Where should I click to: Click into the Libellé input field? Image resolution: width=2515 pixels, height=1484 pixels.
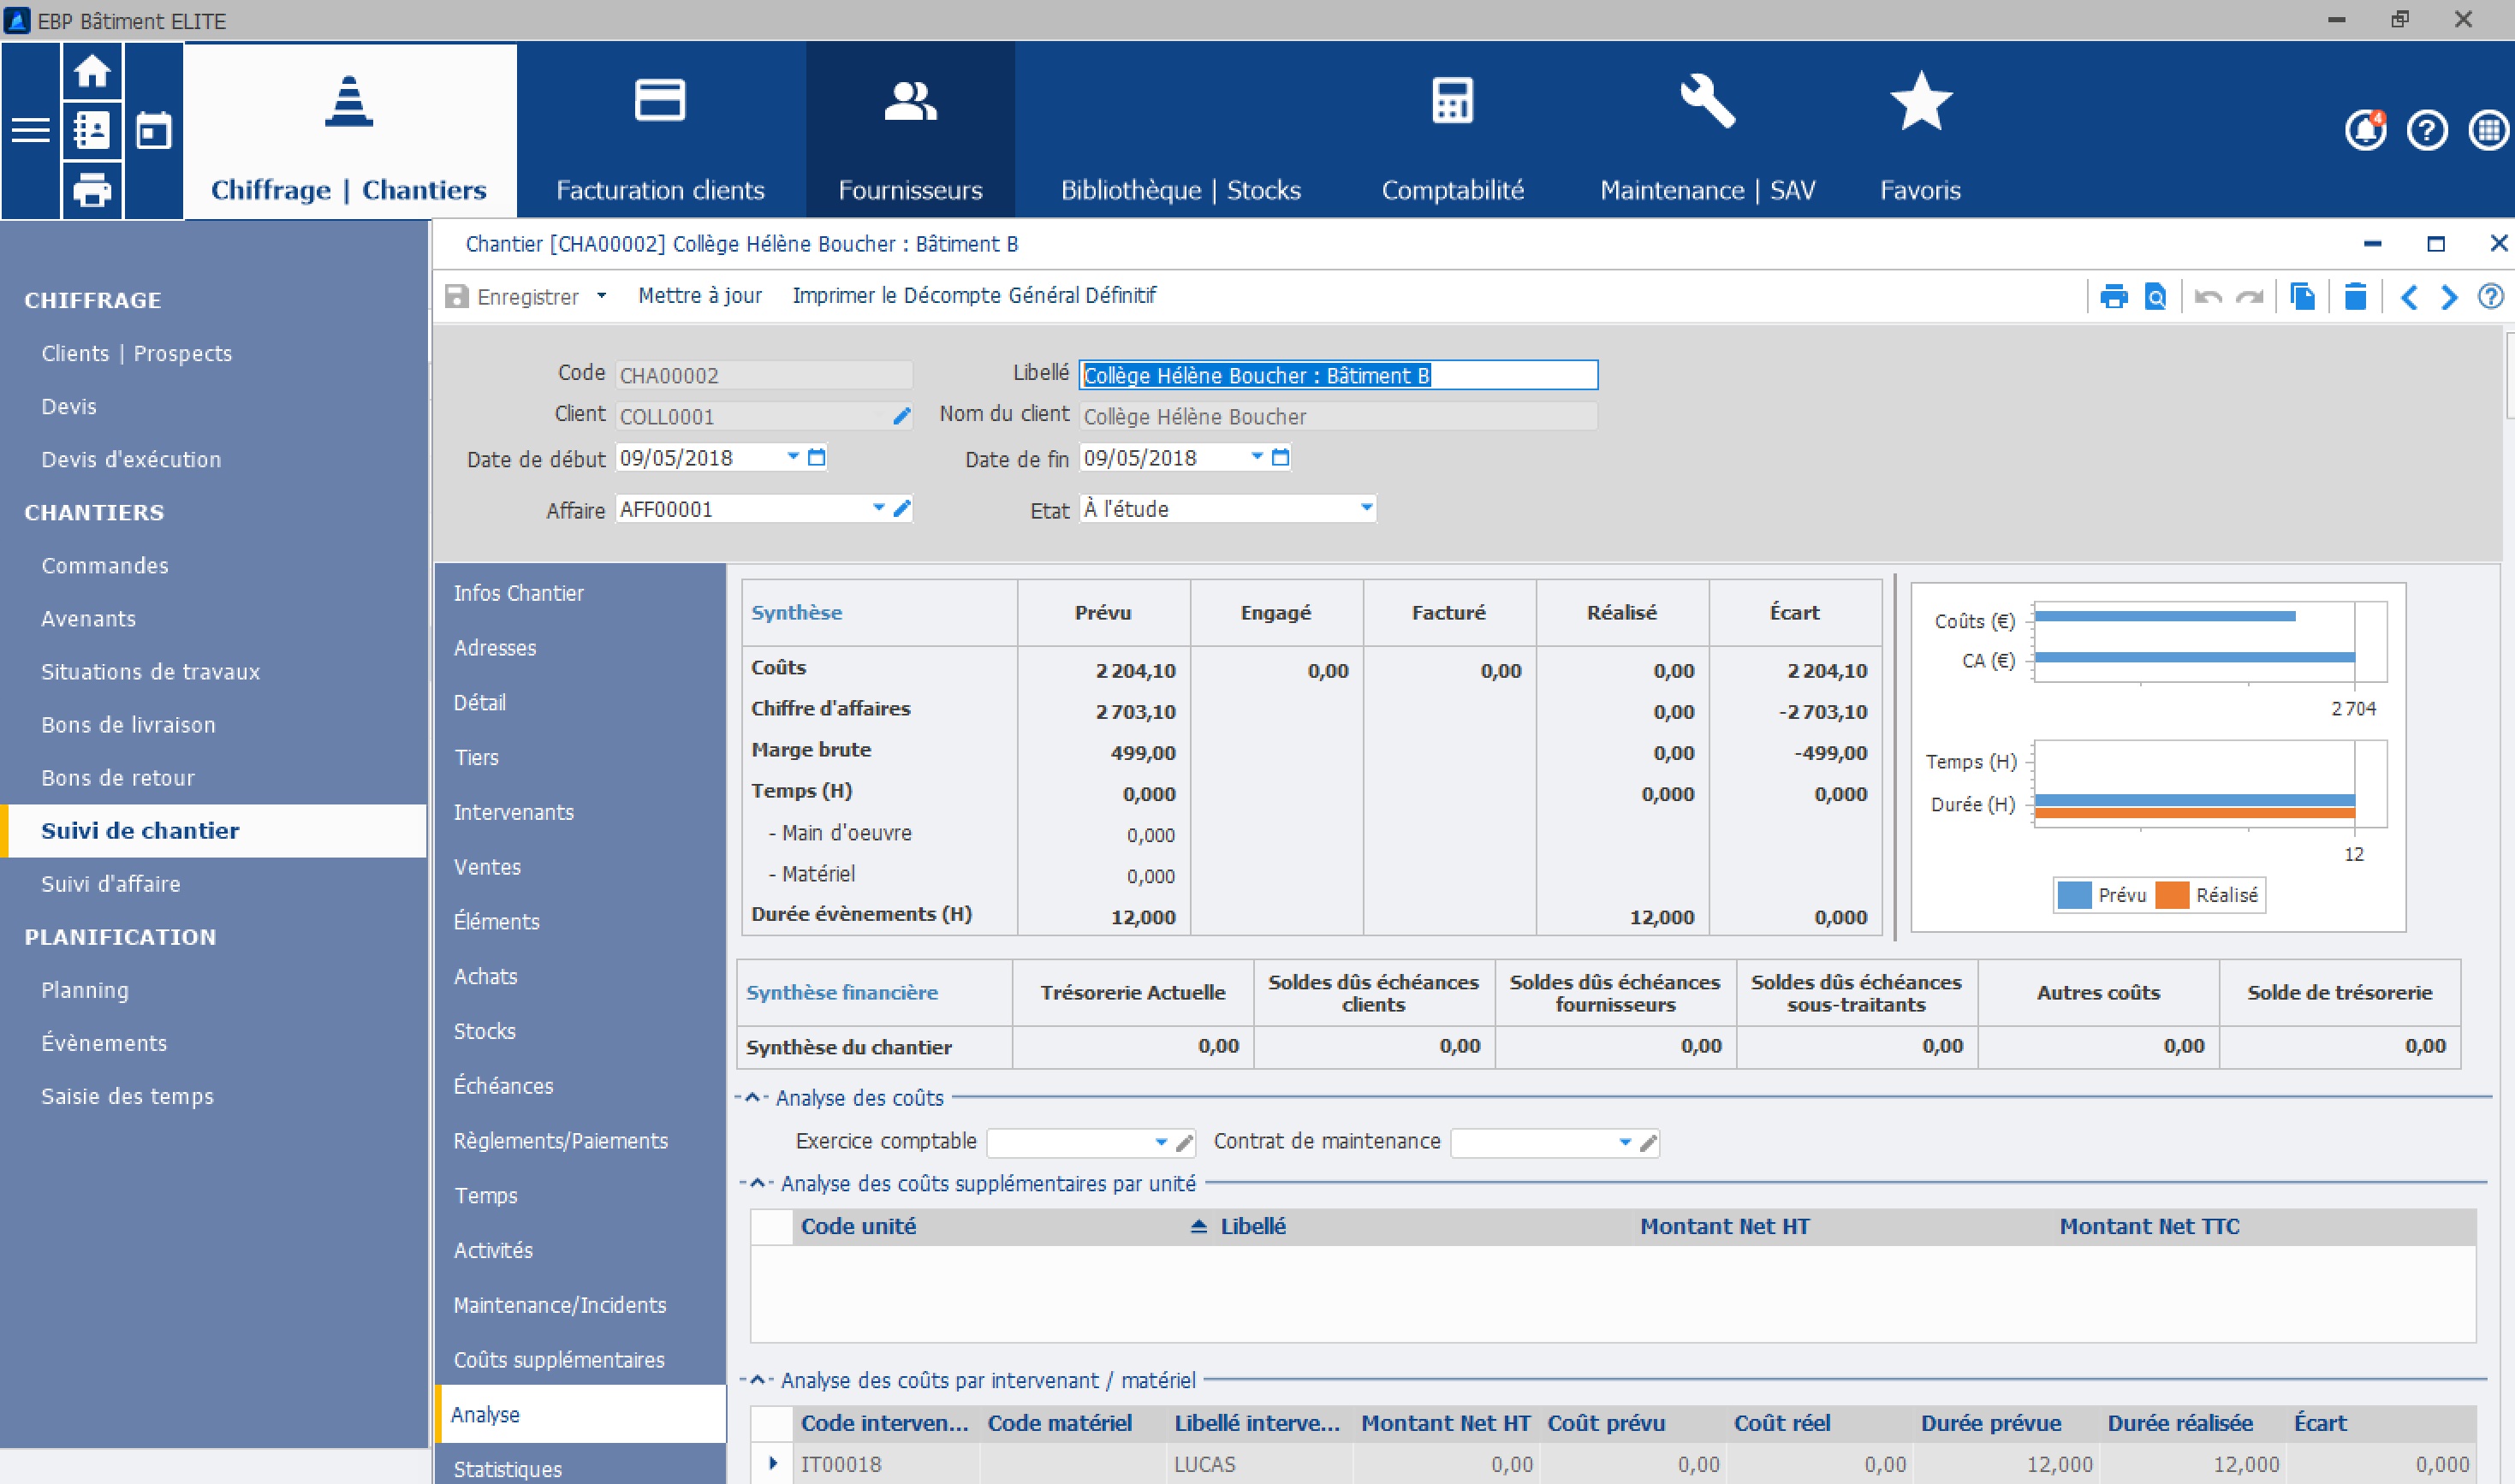coord(1337,375)
